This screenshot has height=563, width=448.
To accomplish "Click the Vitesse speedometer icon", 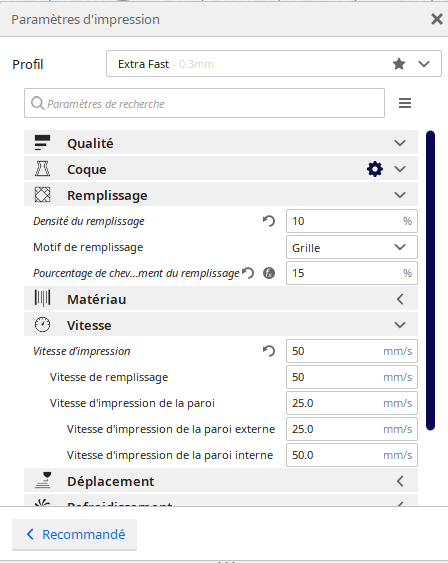I will pyautogui.click(x=42, y=325).
